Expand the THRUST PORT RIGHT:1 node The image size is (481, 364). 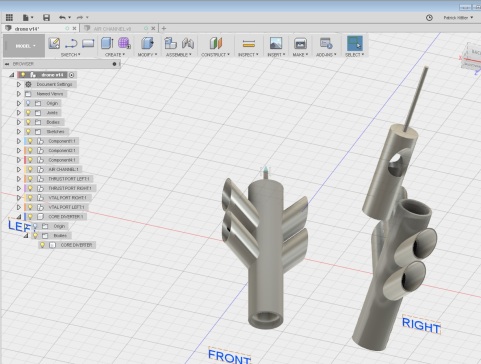(x=19, y=188)
